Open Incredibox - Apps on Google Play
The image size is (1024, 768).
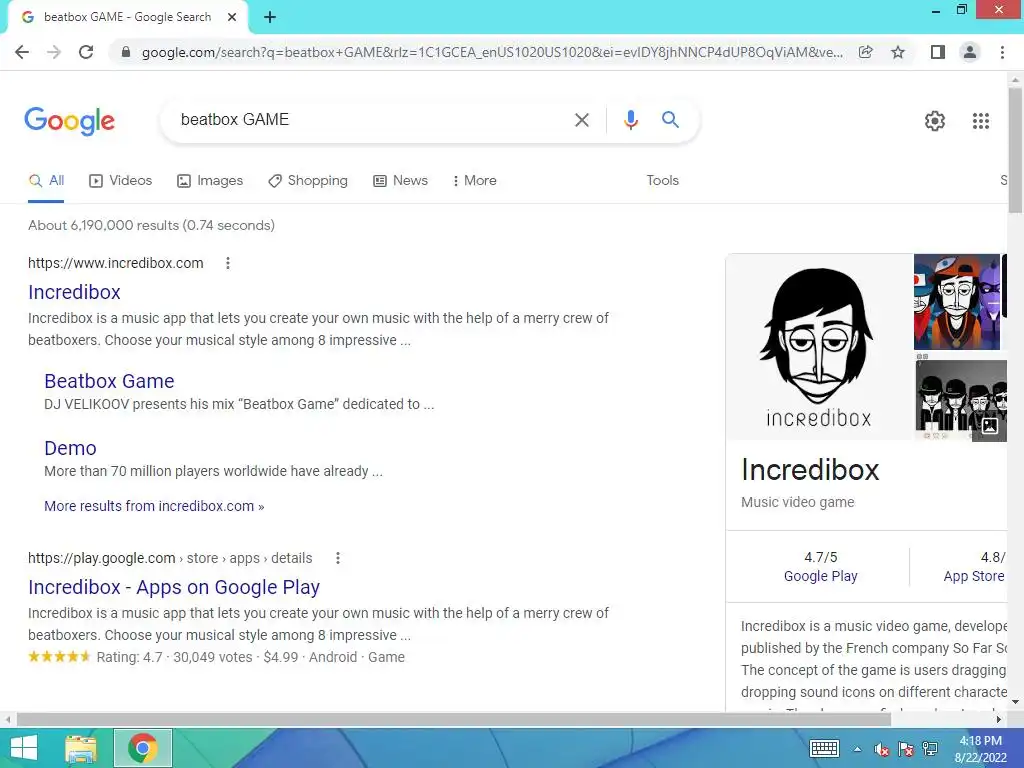174,587
